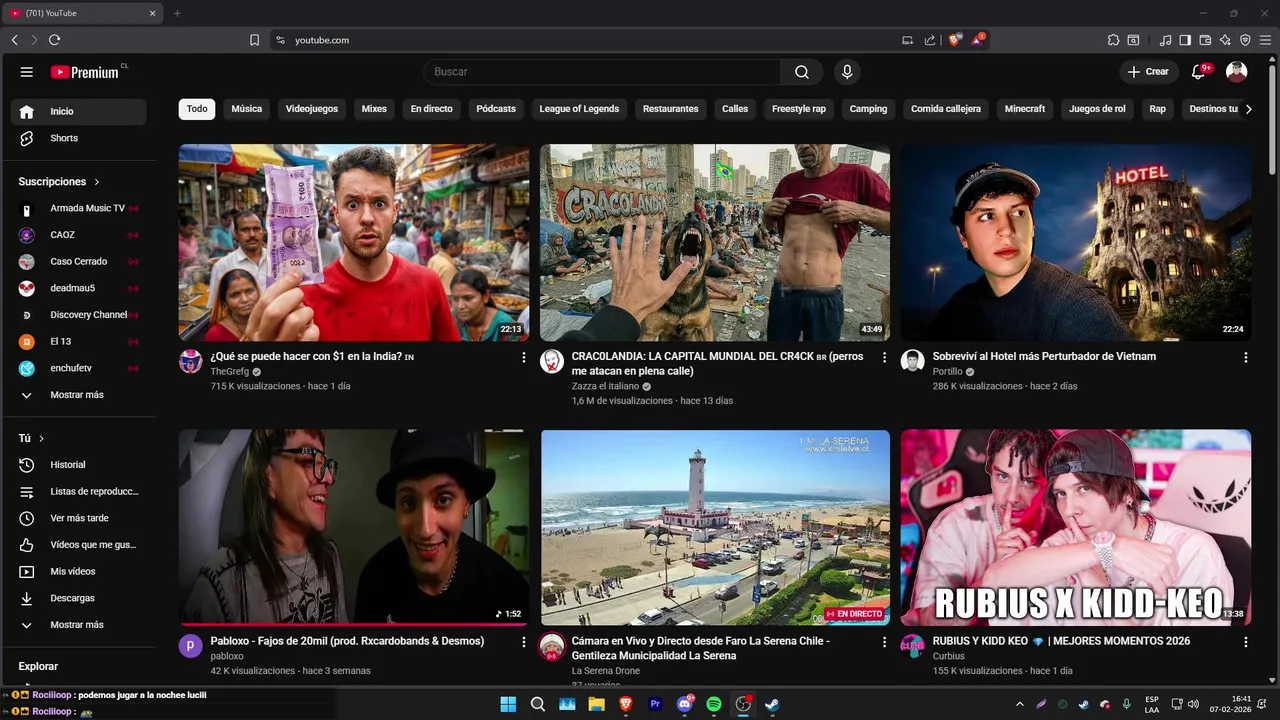This screenshot has width=1280, height=720.
Task: Open the YouTube guide hamburger menu
Action: coord(27,72)
